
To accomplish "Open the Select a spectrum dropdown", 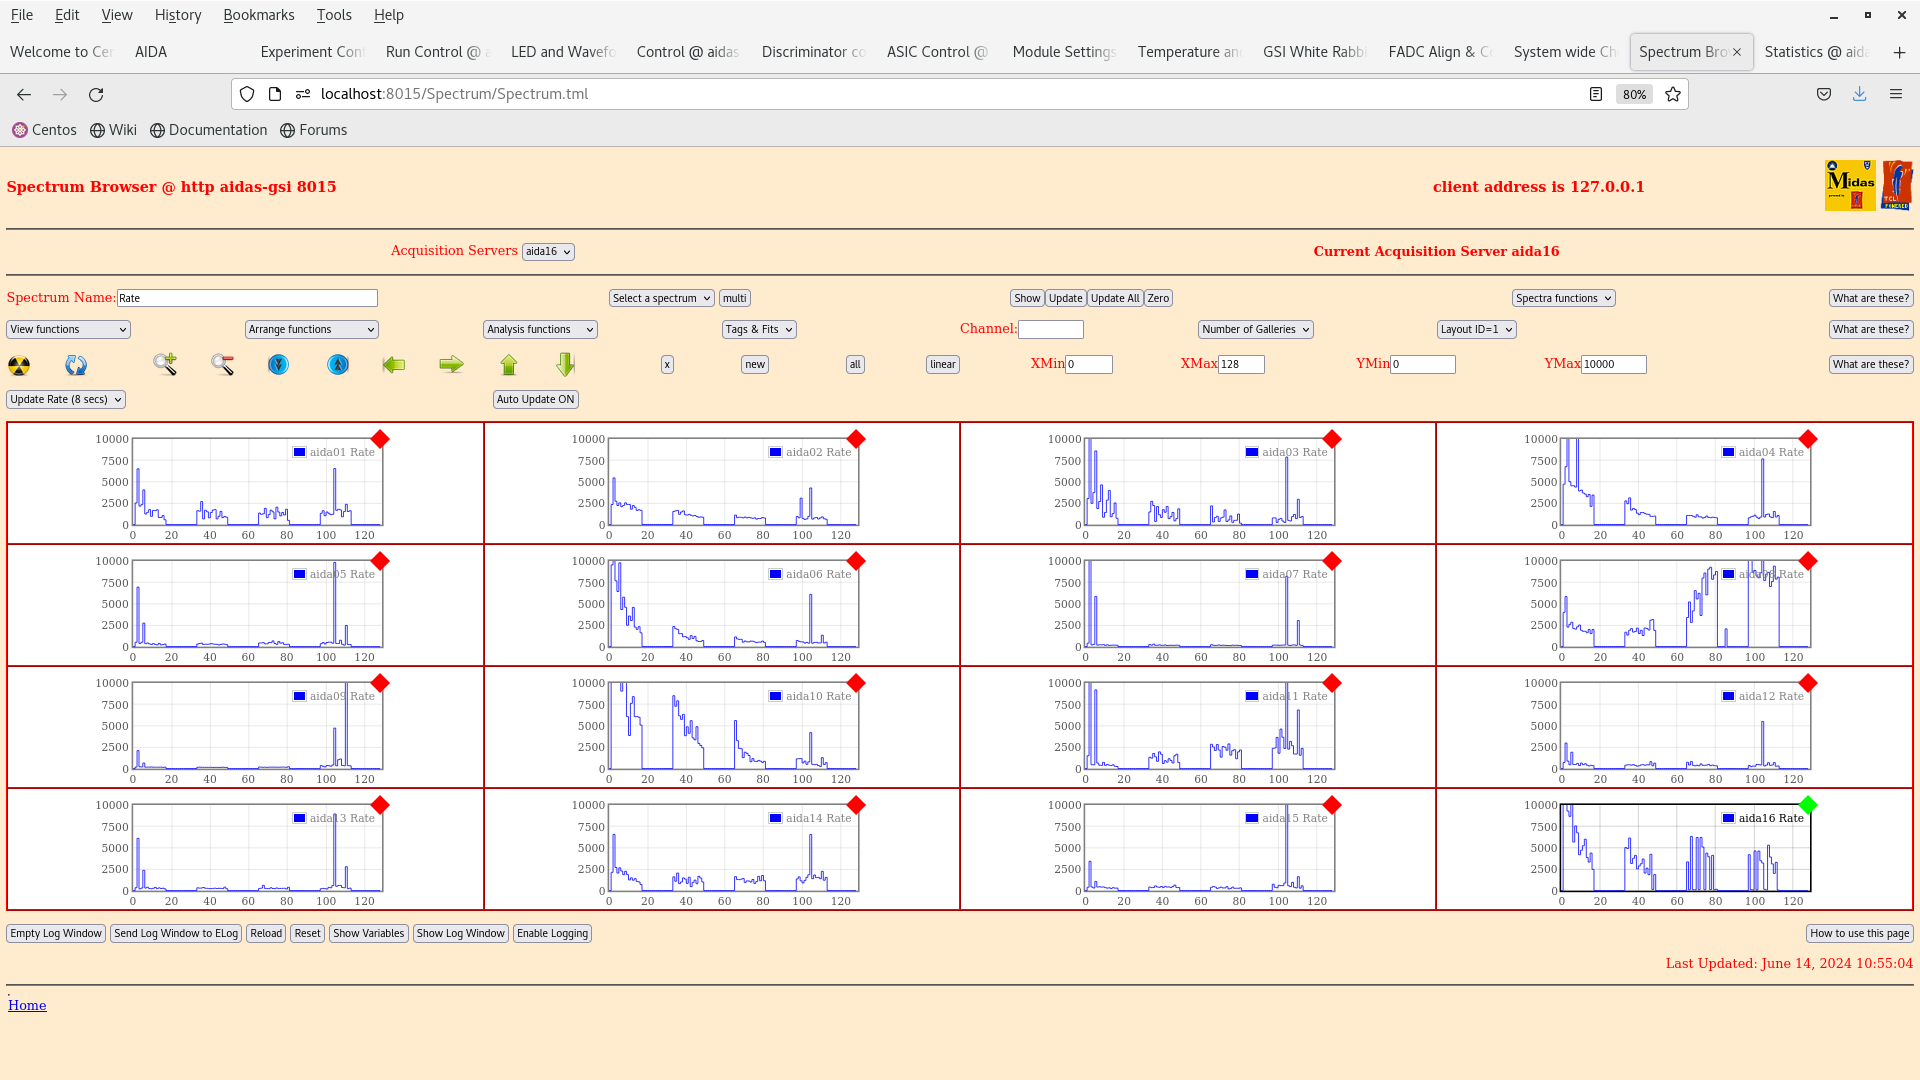I will click(x=661, y=297).
